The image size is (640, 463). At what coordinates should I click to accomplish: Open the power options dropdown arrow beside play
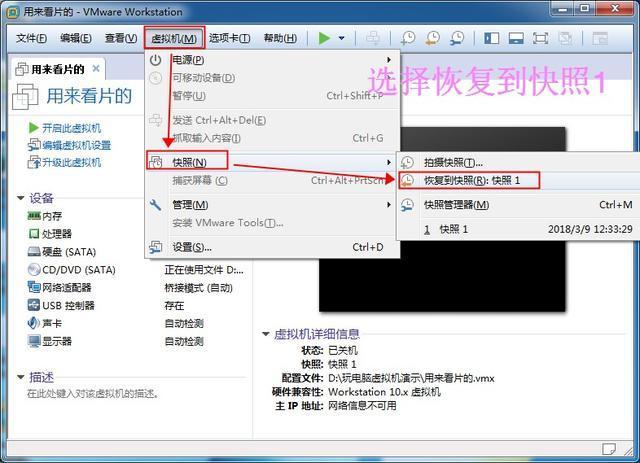(342, 38)
